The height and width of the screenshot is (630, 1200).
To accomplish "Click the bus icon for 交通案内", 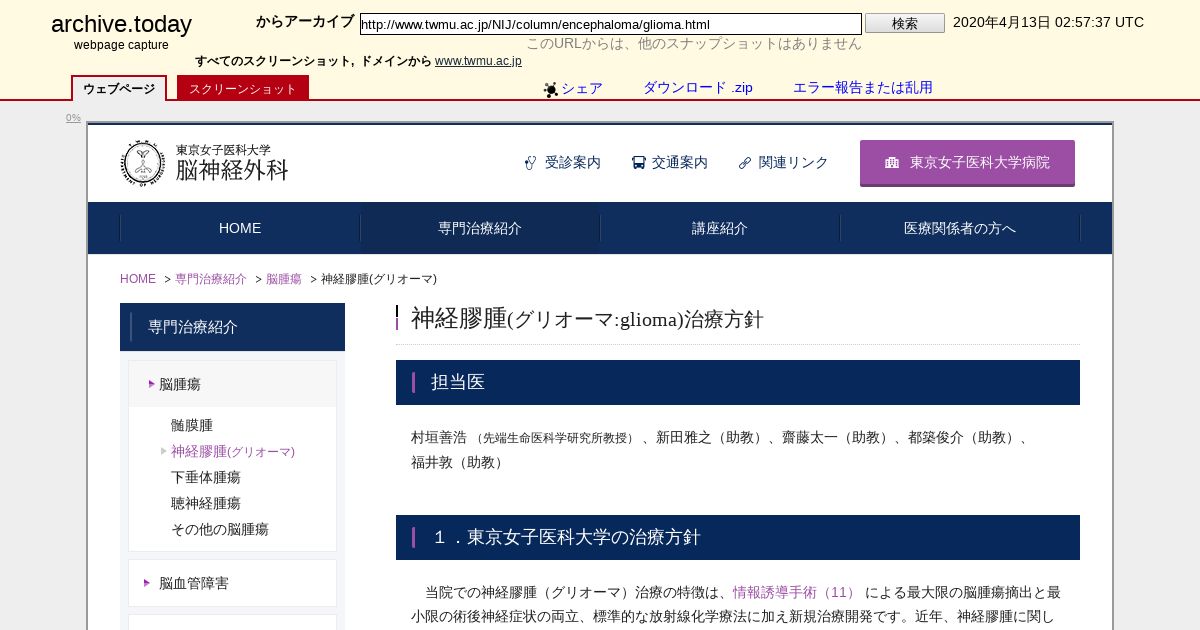I will click(638, 163).
